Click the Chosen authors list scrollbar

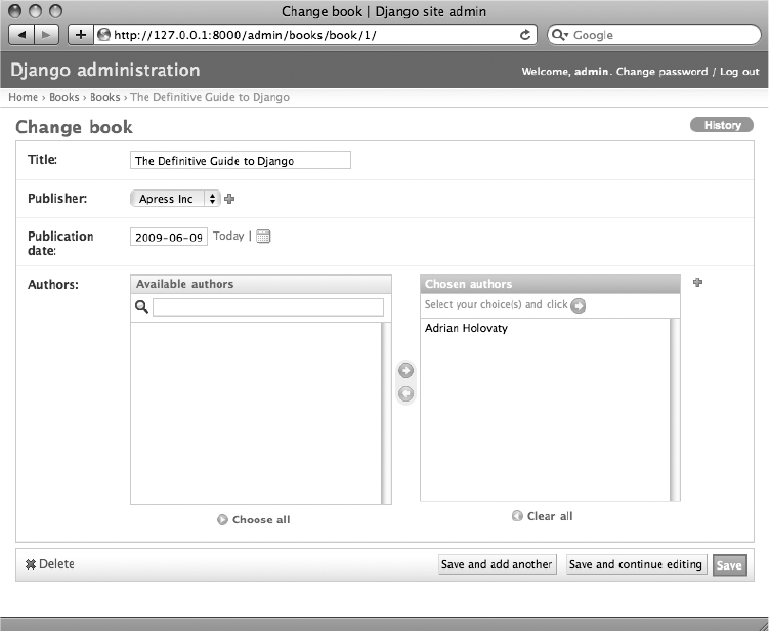[x=675, y=410]
